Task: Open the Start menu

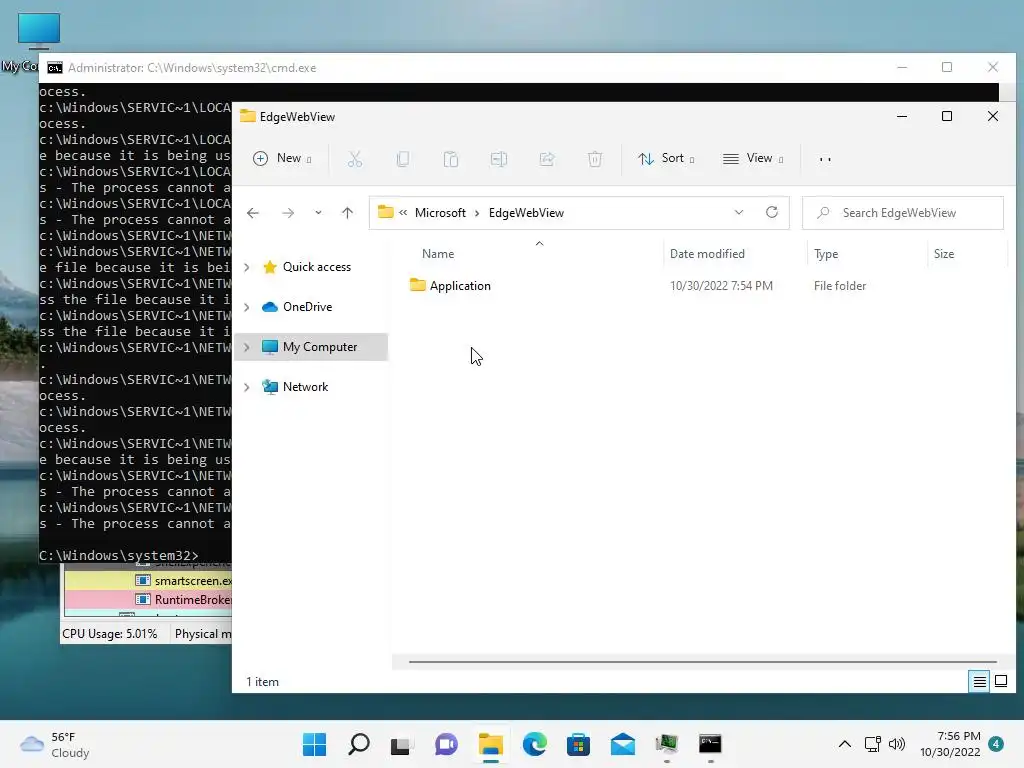Action: click(314, 744)
